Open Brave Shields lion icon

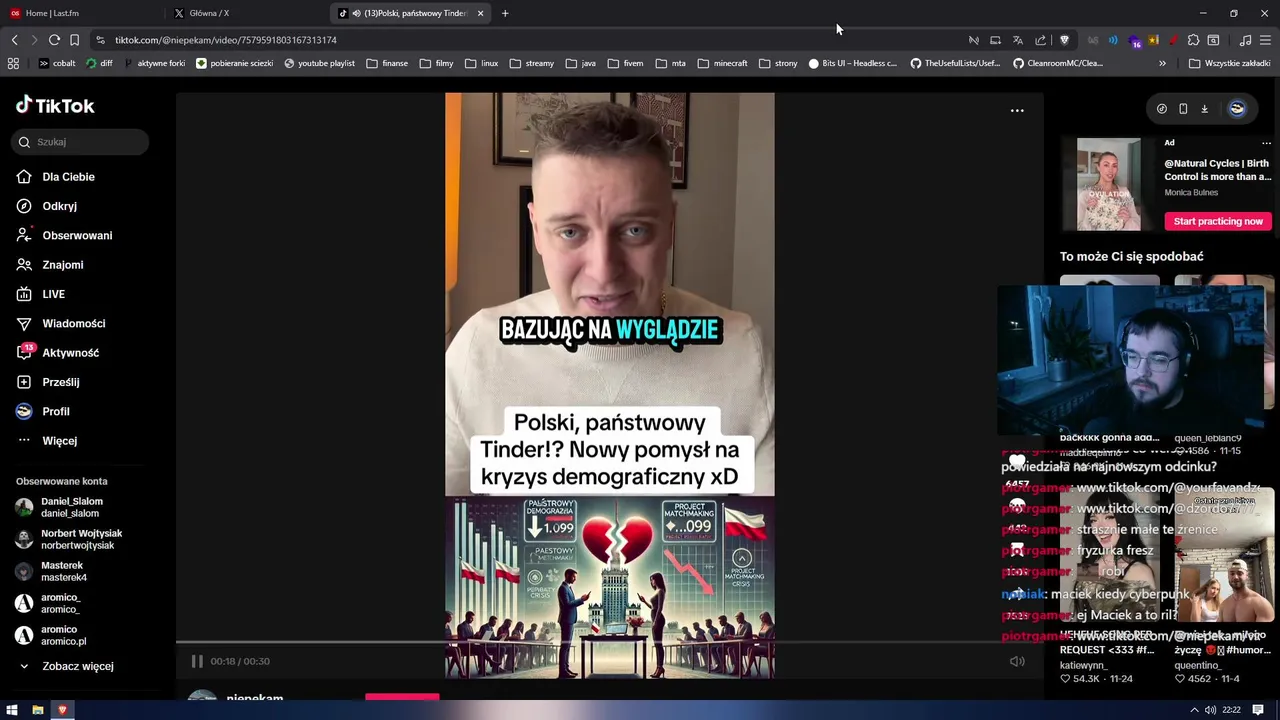pyautogui.click(x=1064, y=40)
